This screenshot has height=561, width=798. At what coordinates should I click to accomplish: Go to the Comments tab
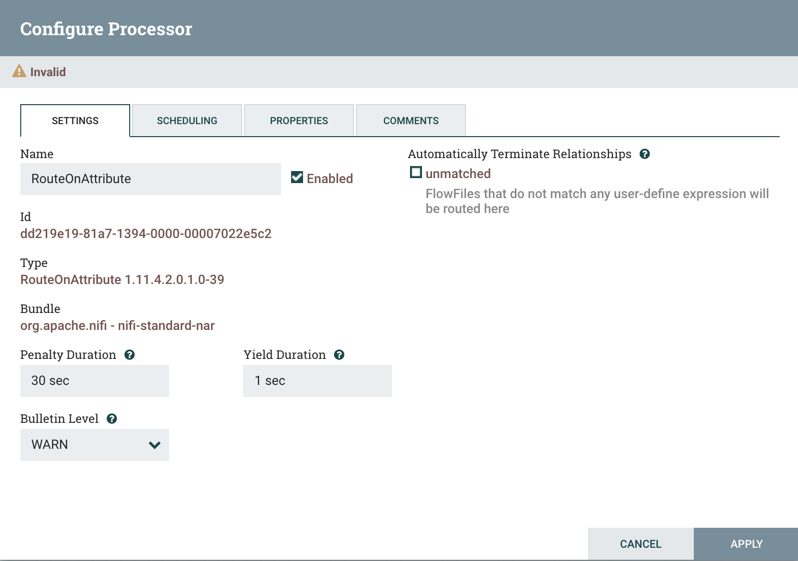[x=411, y=120]
